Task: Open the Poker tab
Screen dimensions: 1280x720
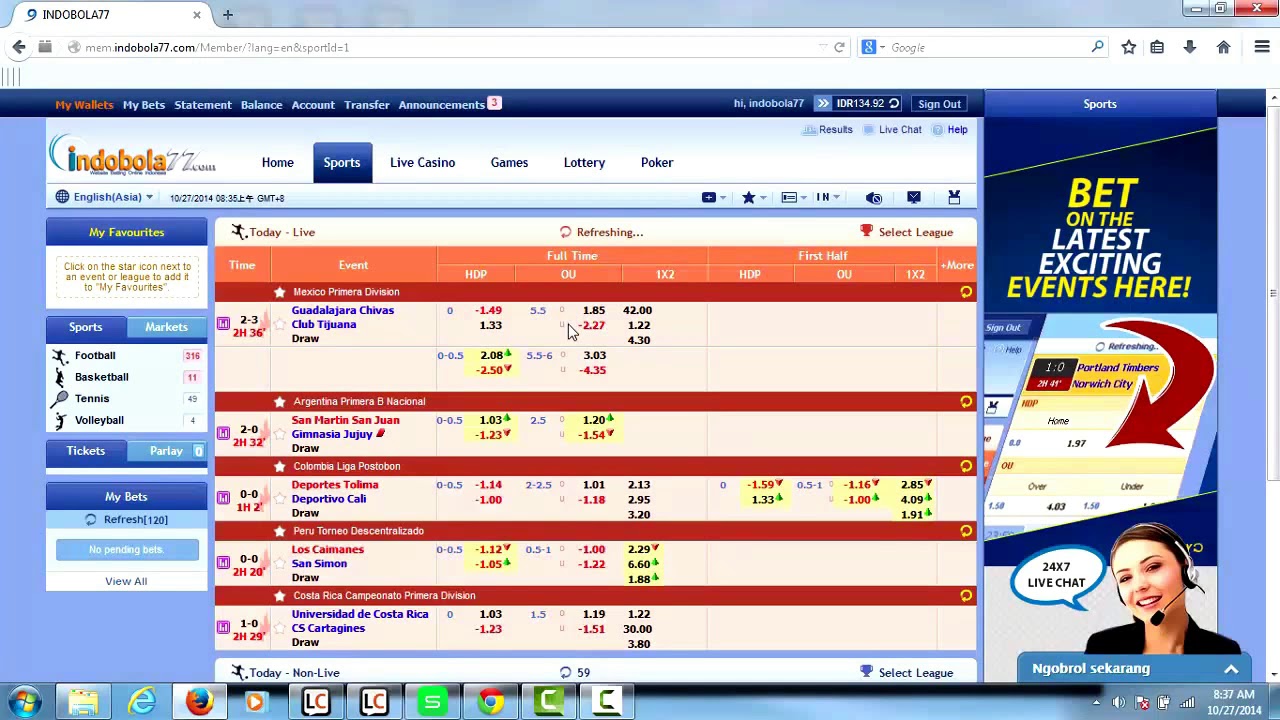Action: click(657, 163)
